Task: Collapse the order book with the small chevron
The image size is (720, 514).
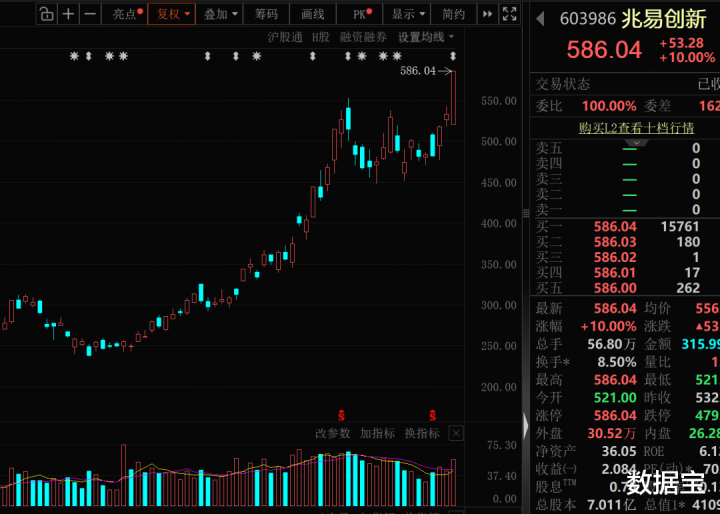Action: click(636, 143)
